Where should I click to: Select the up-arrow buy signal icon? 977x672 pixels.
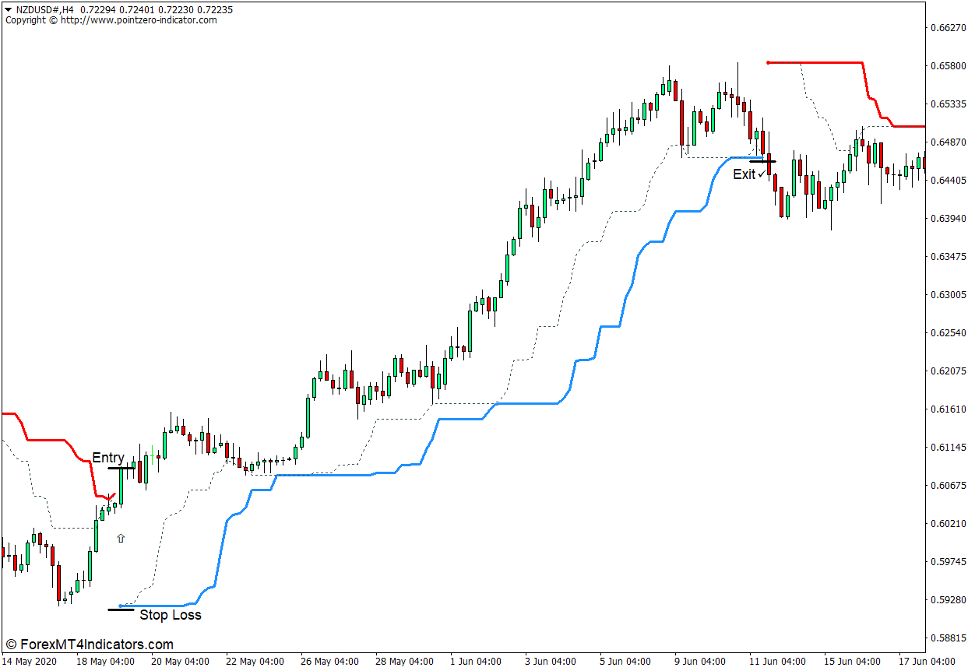click(x=122, y=537)
